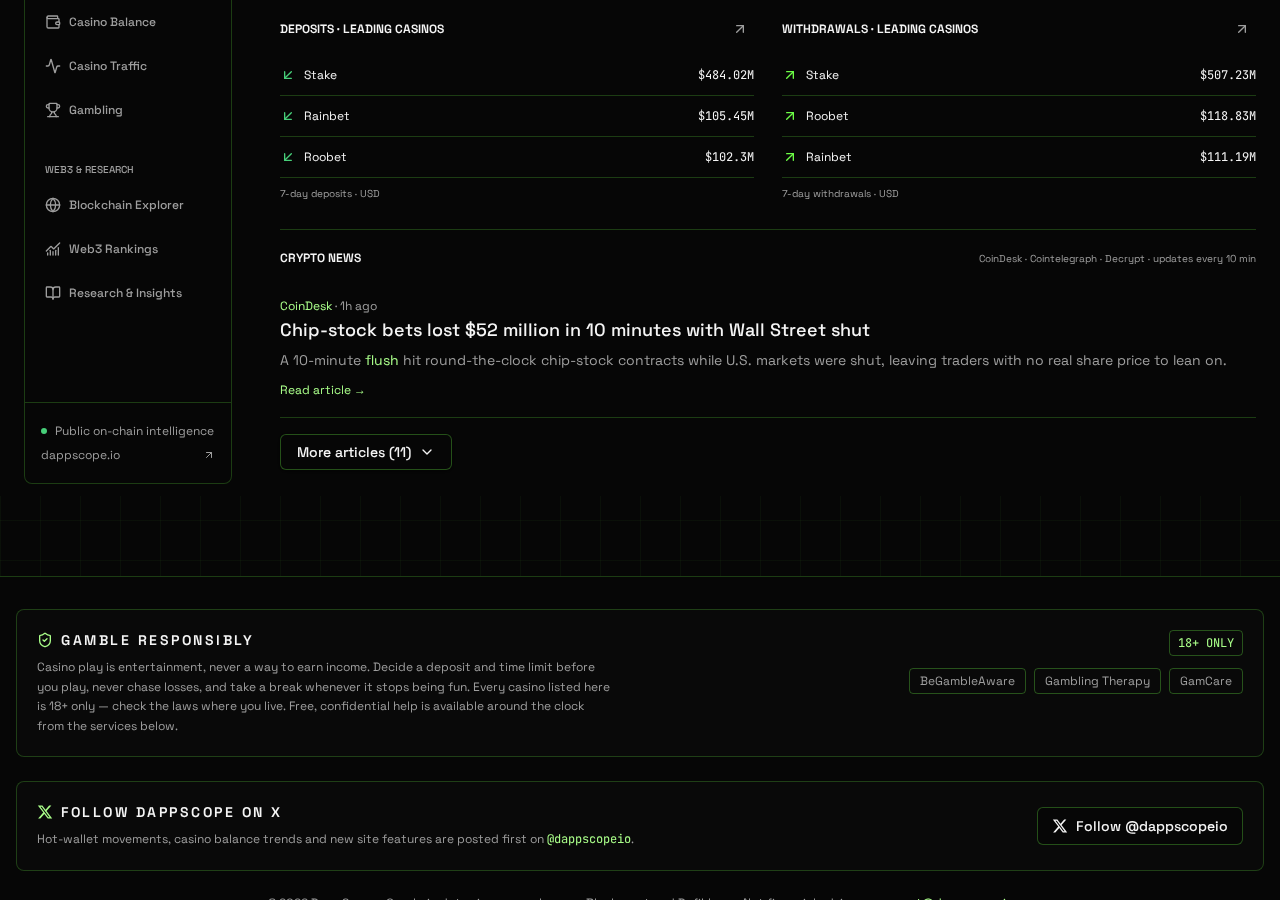
Task: Click the Research & Insights book icon
Action: (53, 293)
